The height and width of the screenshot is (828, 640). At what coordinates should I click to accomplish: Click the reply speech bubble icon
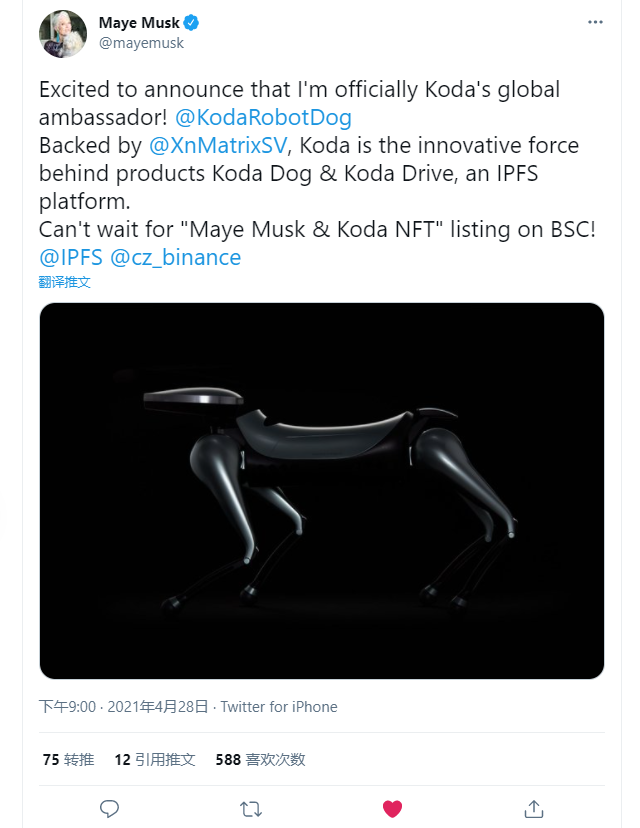109,808
